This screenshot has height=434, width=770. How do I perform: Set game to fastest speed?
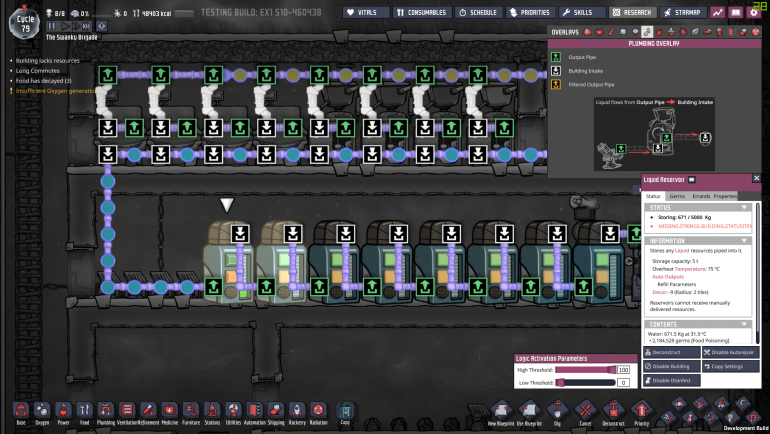[86, 26]
